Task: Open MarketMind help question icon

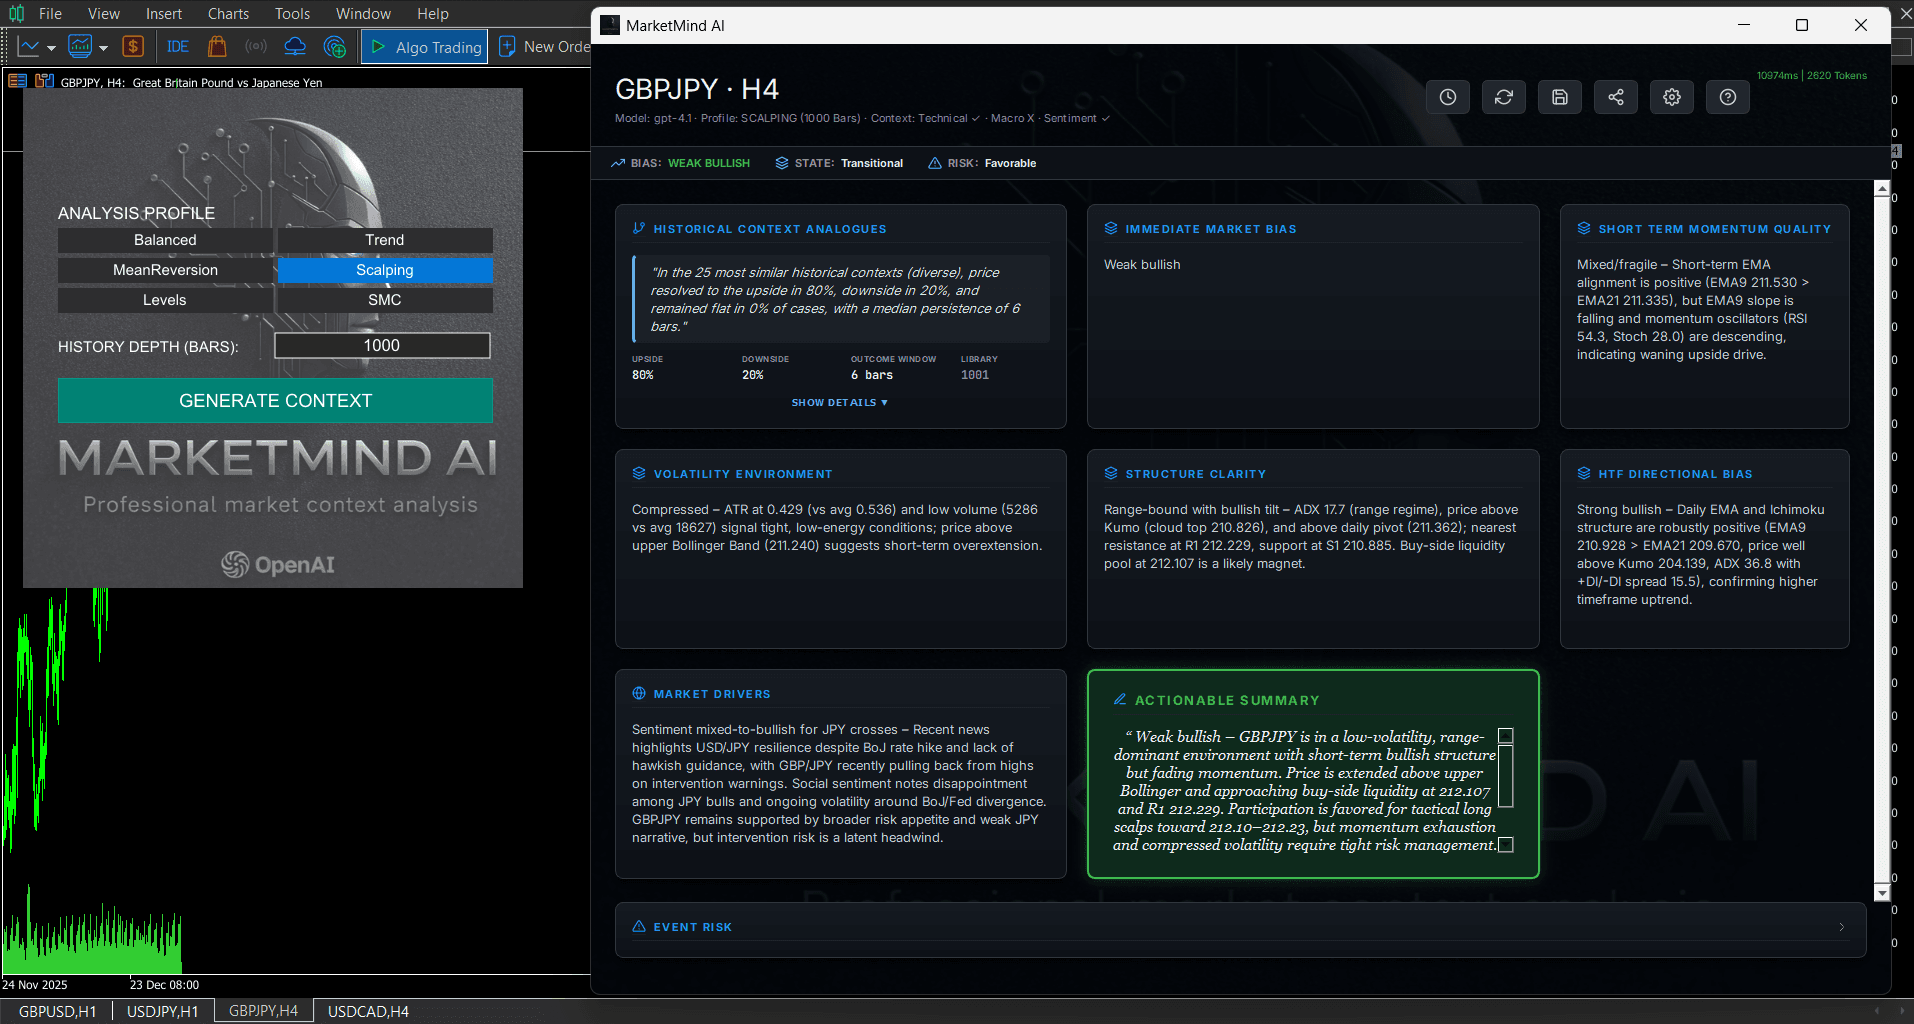Action: (x=1728, y=97)
